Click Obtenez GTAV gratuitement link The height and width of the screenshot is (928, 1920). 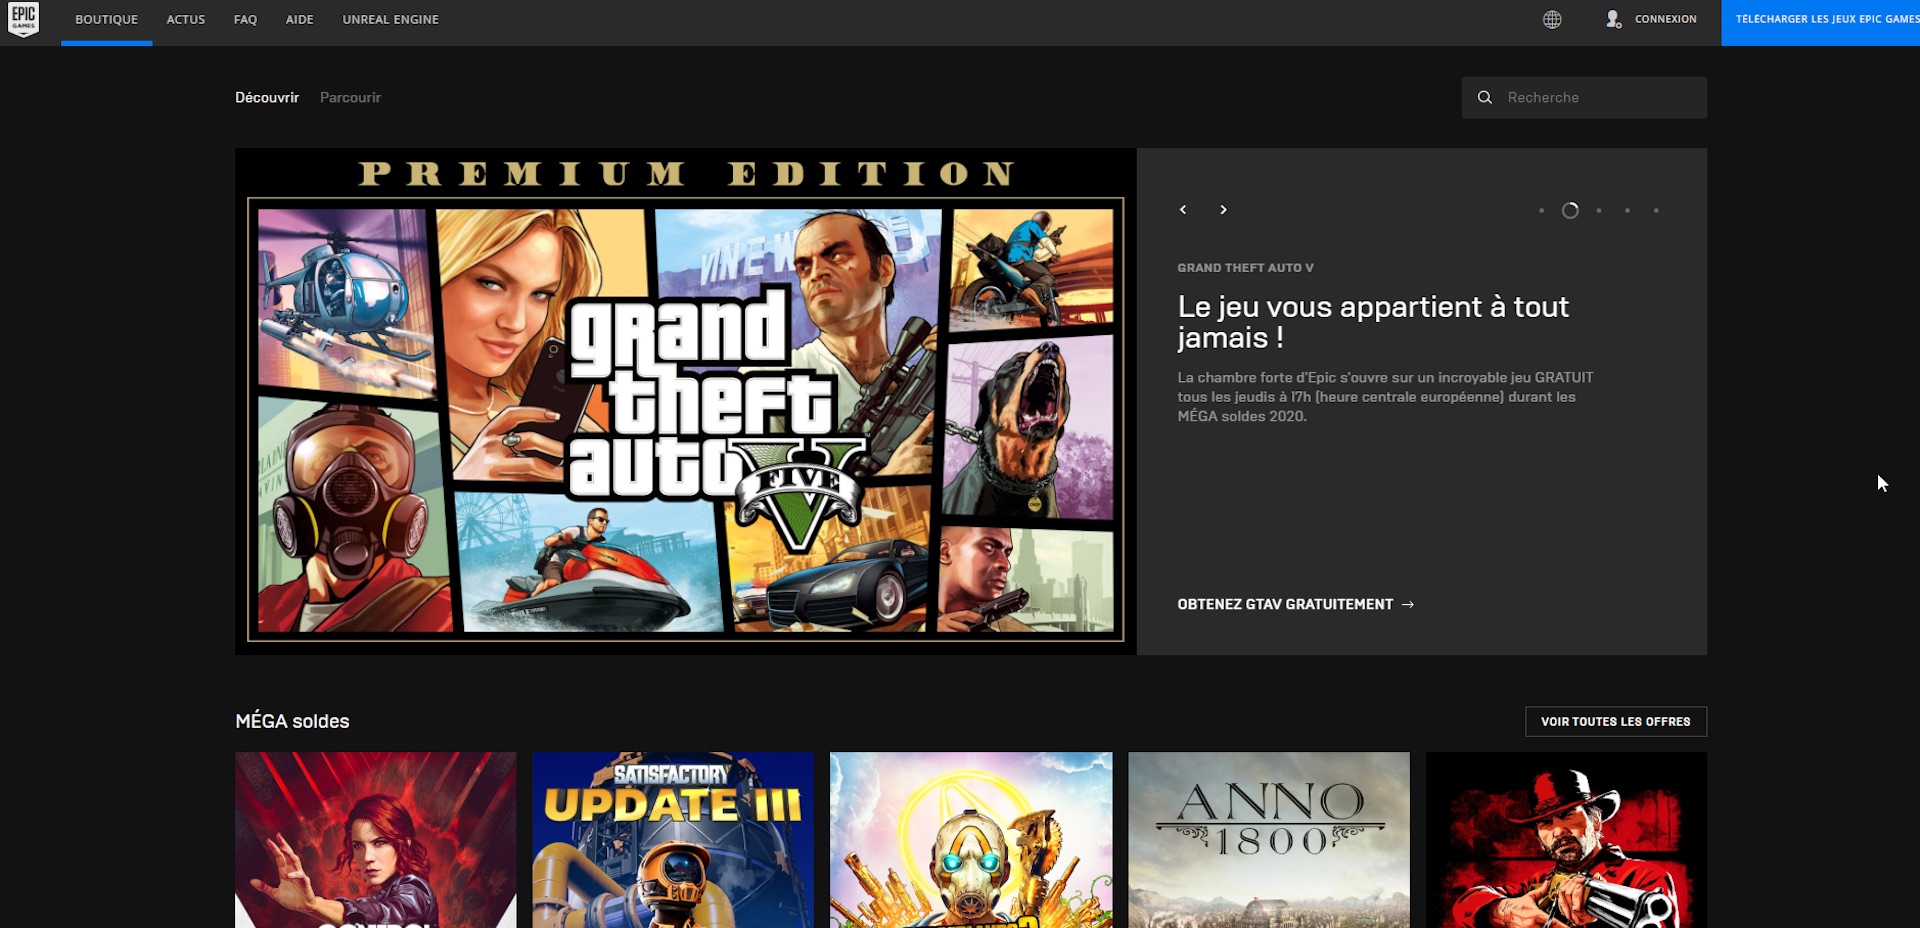[1296, 604]
